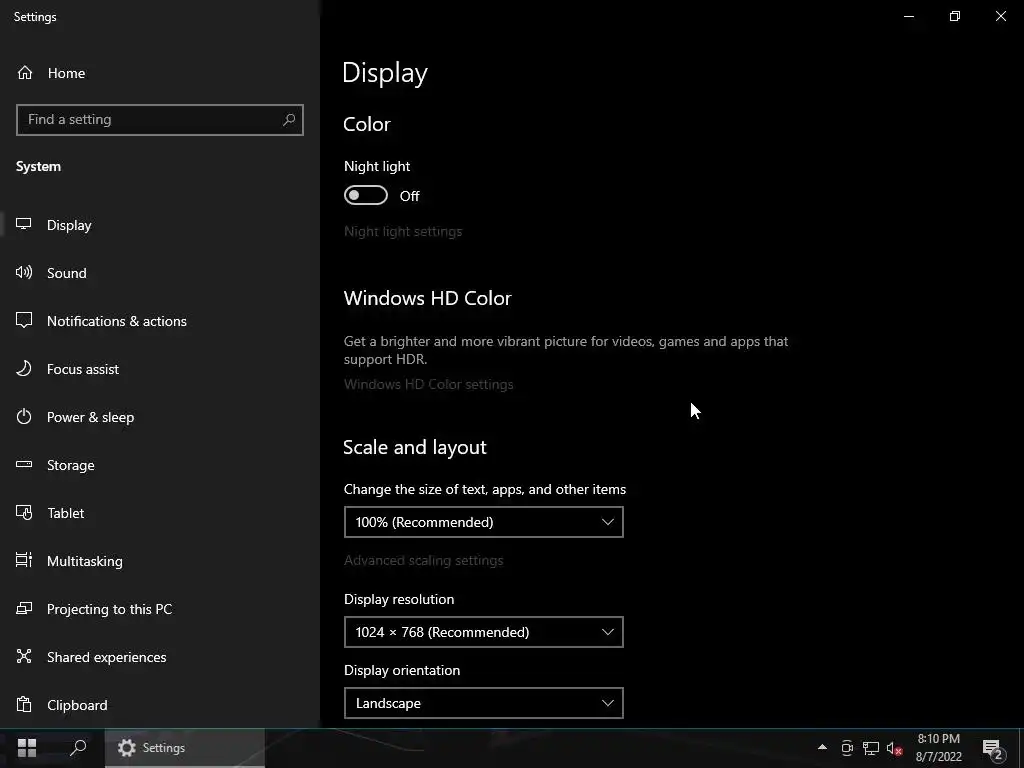Click the "Scale and layout" heading
This screenshot has width=1024, height=768.
point(415,447)
